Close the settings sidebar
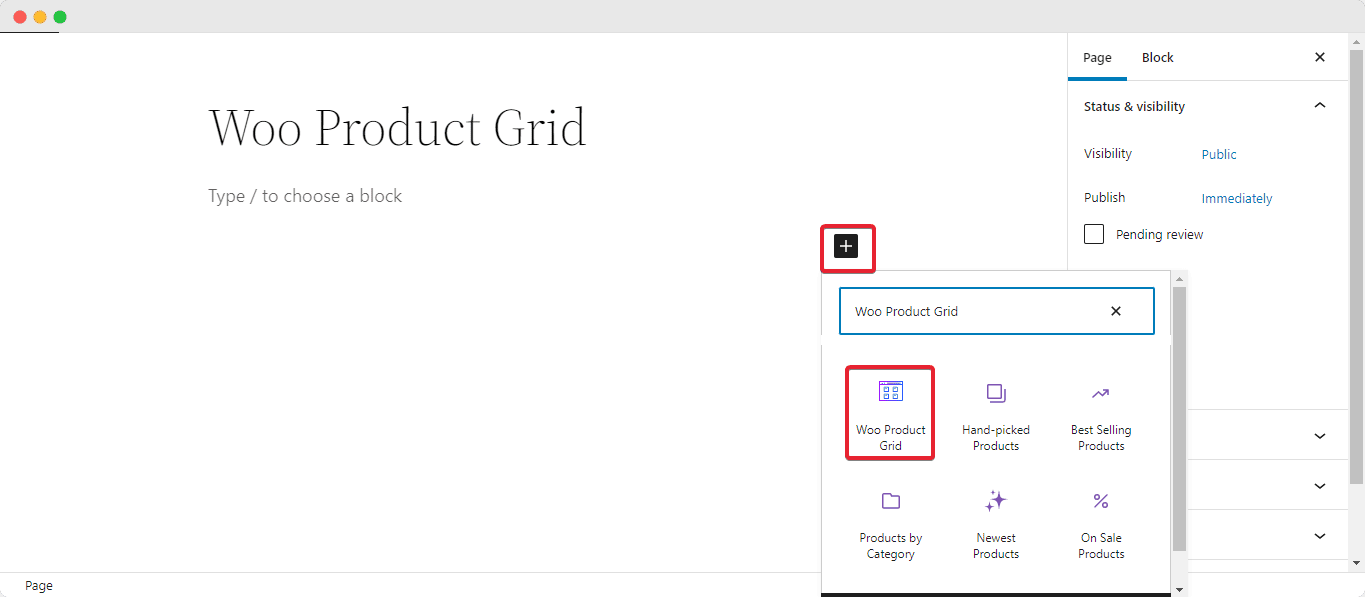The width and height of the screenshot is (1365, 597). click(1320, 57)
